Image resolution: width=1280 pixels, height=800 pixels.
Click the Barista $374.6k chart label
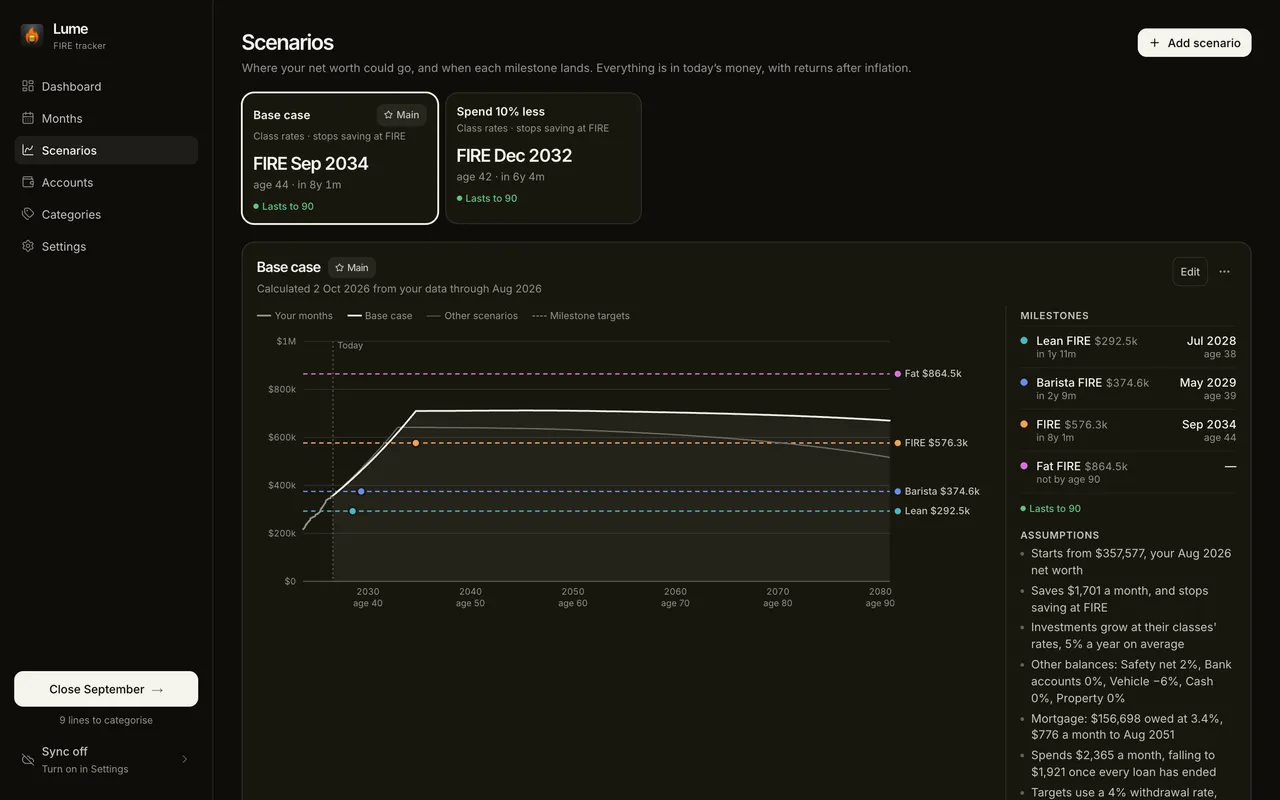[938, 492]
